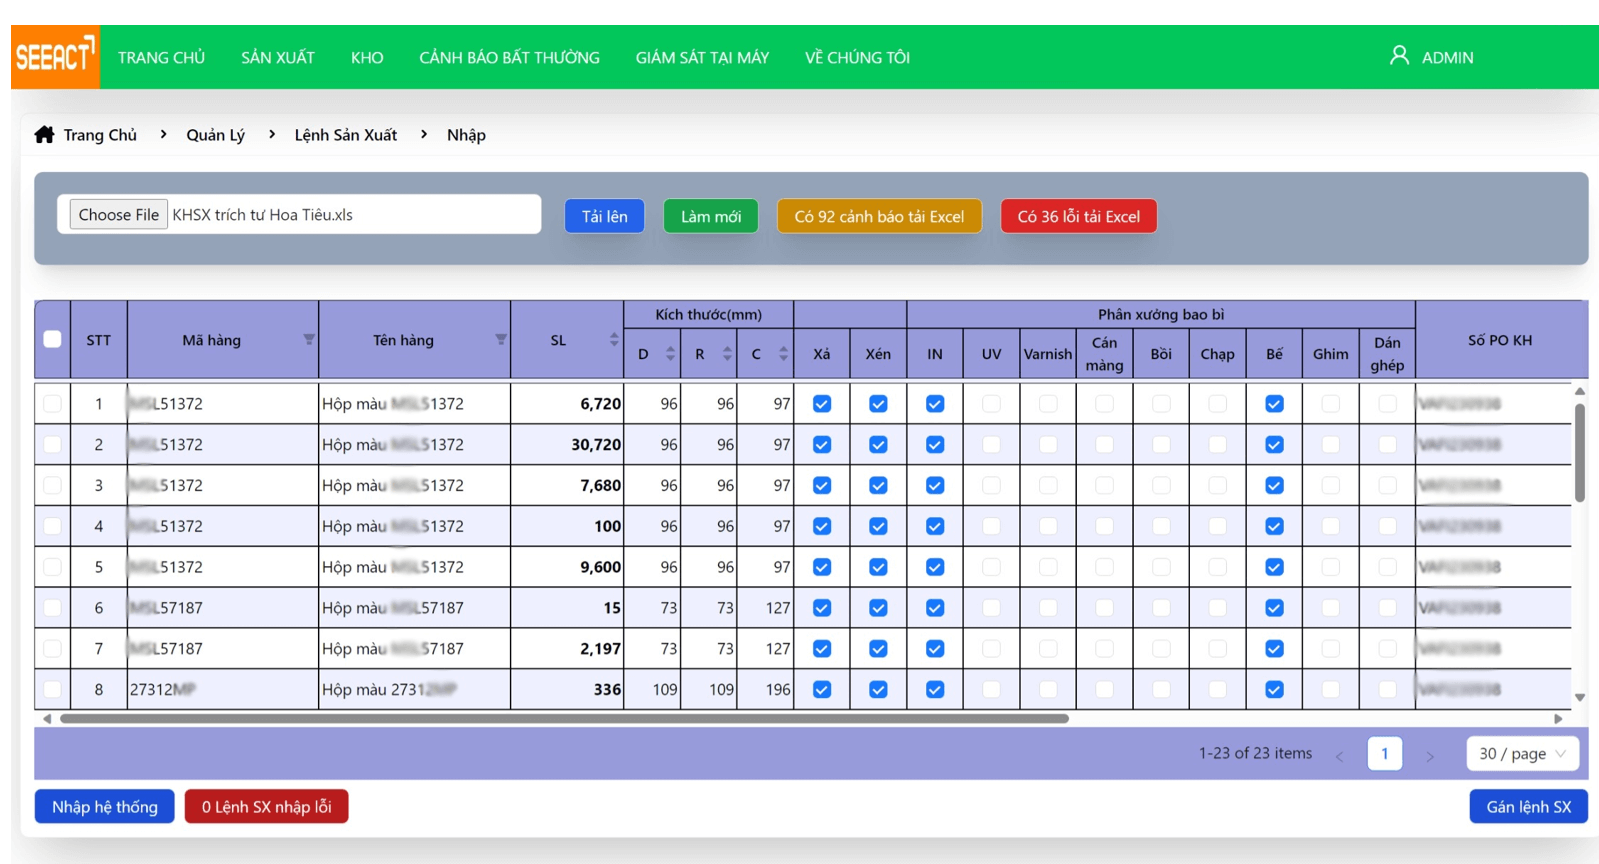Click the Tải lên upload button
Screen dimensions: 1599x864
click(604, 216)
